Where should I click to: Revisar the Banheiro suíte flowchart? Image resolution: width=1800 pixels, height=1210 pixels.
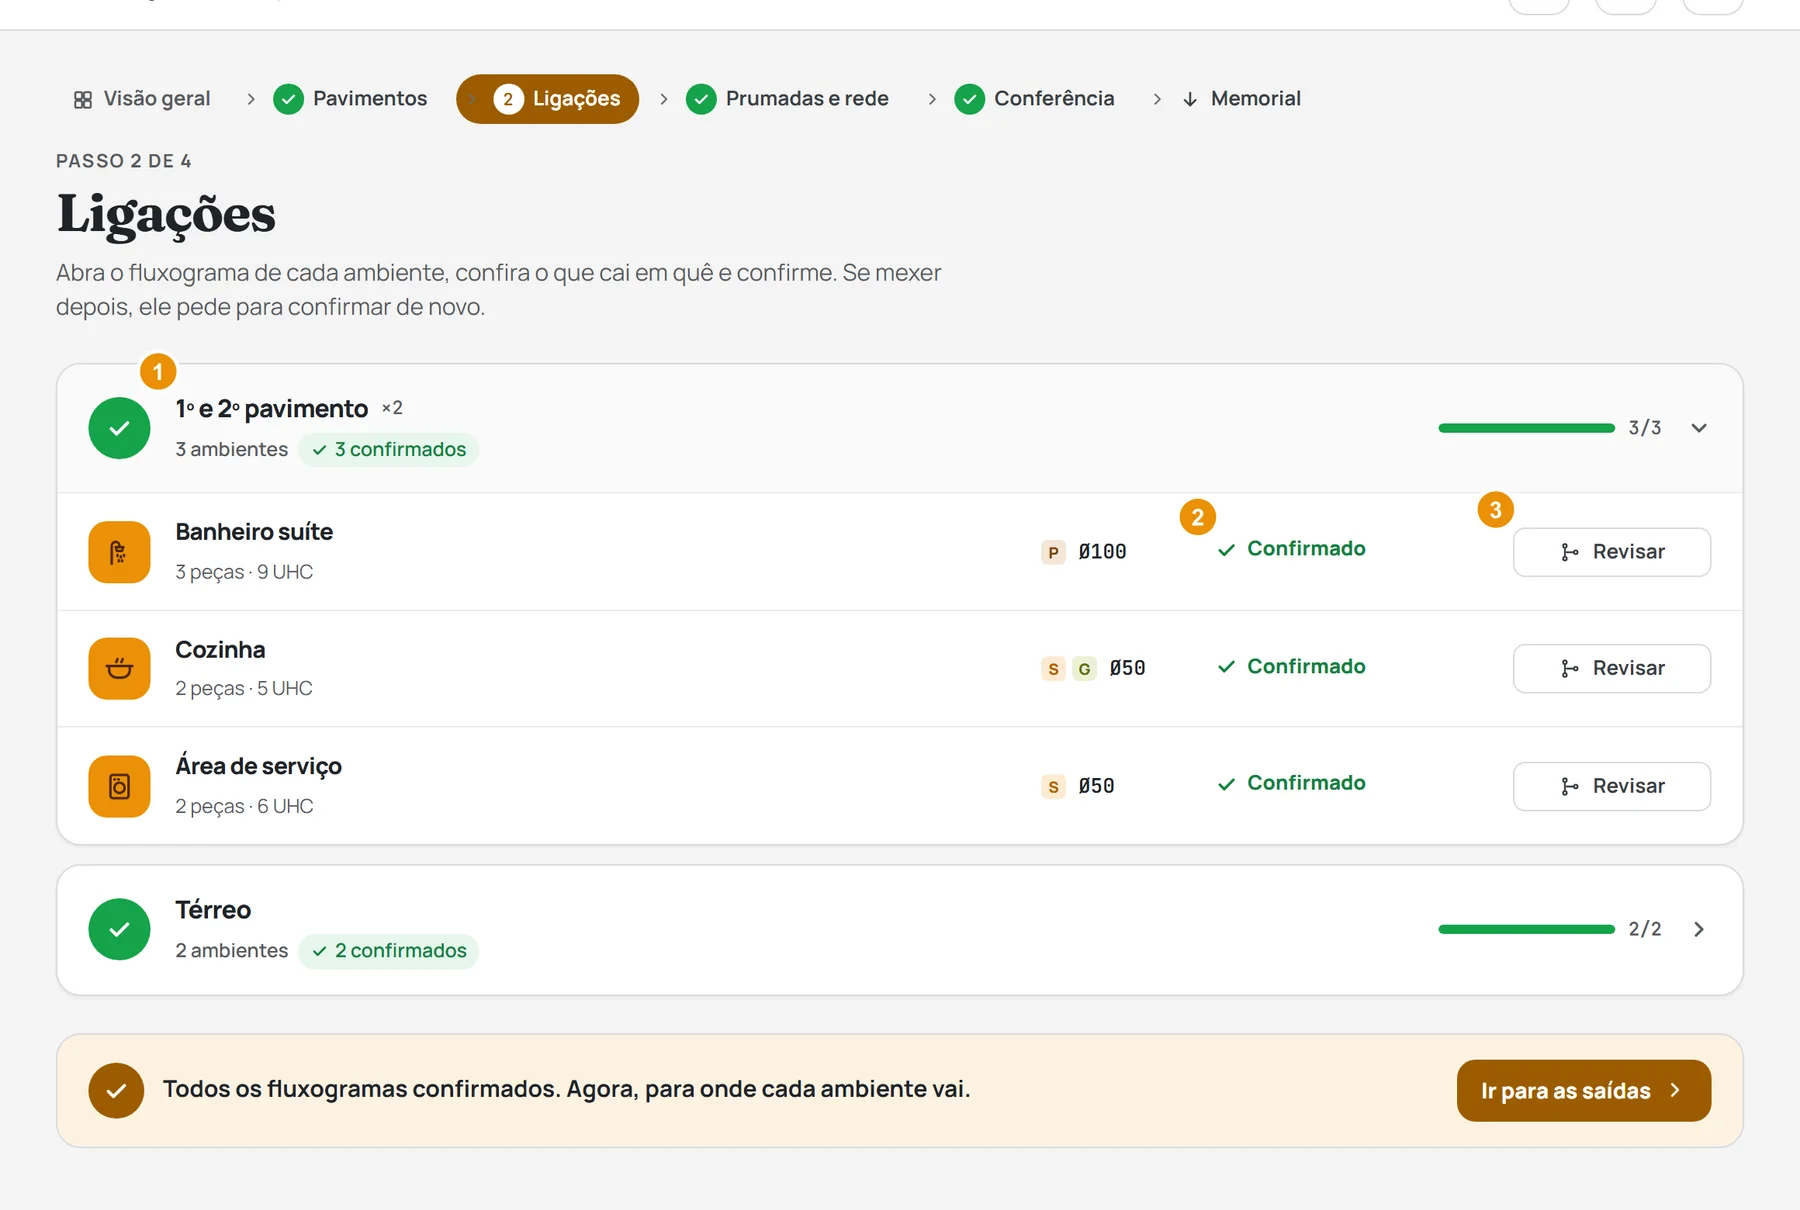click(1612, 552)
